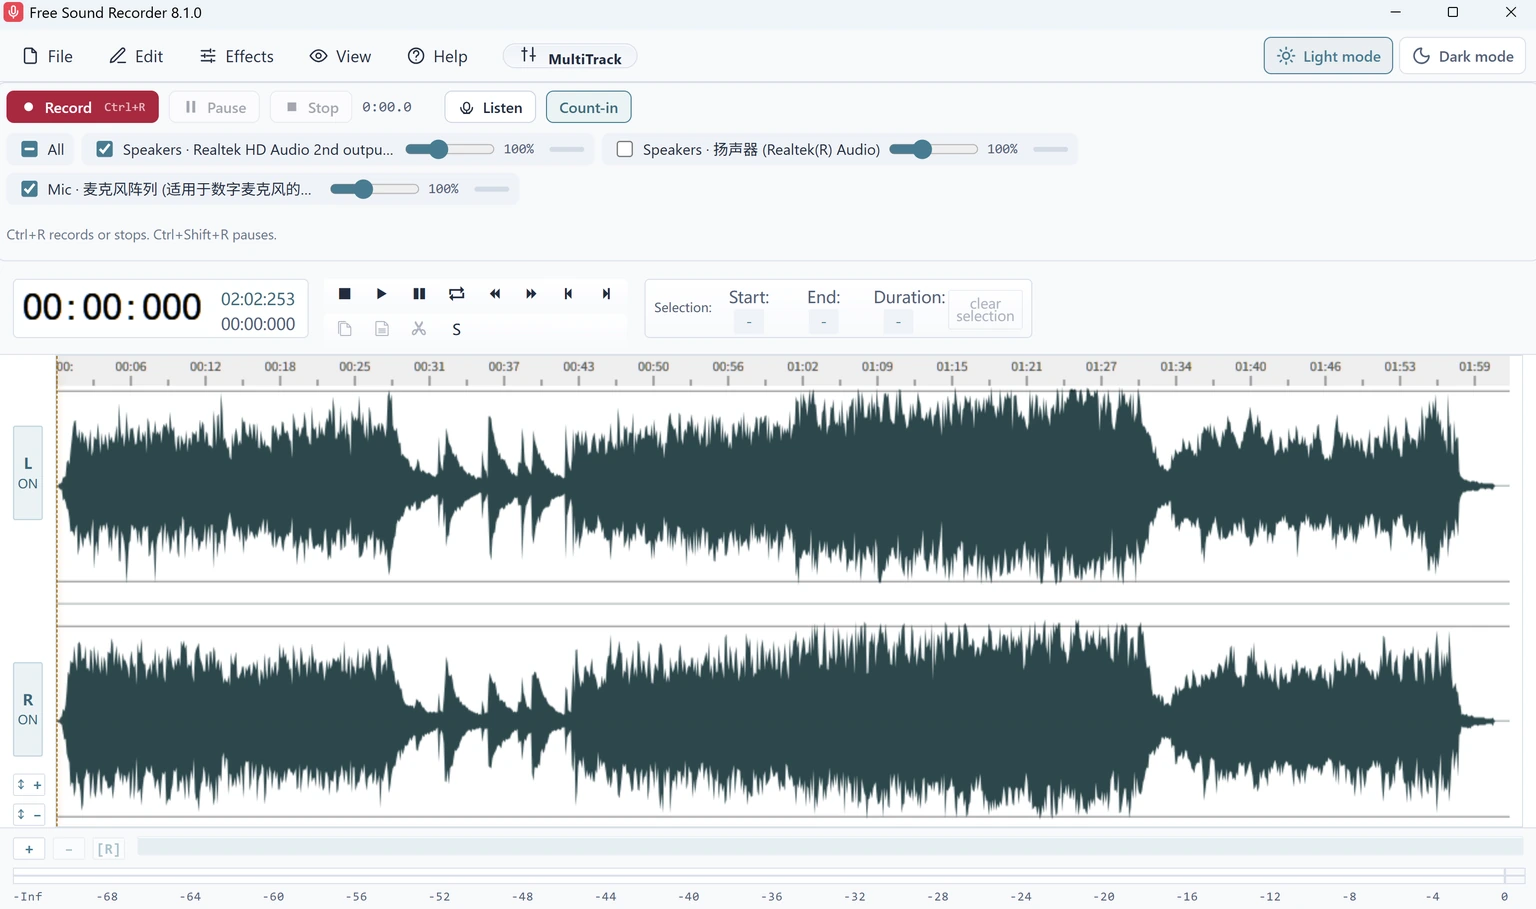Viewport: 1536px width, 909px height.
Task: Start recording with the Record button
Action: pos(83,107)
